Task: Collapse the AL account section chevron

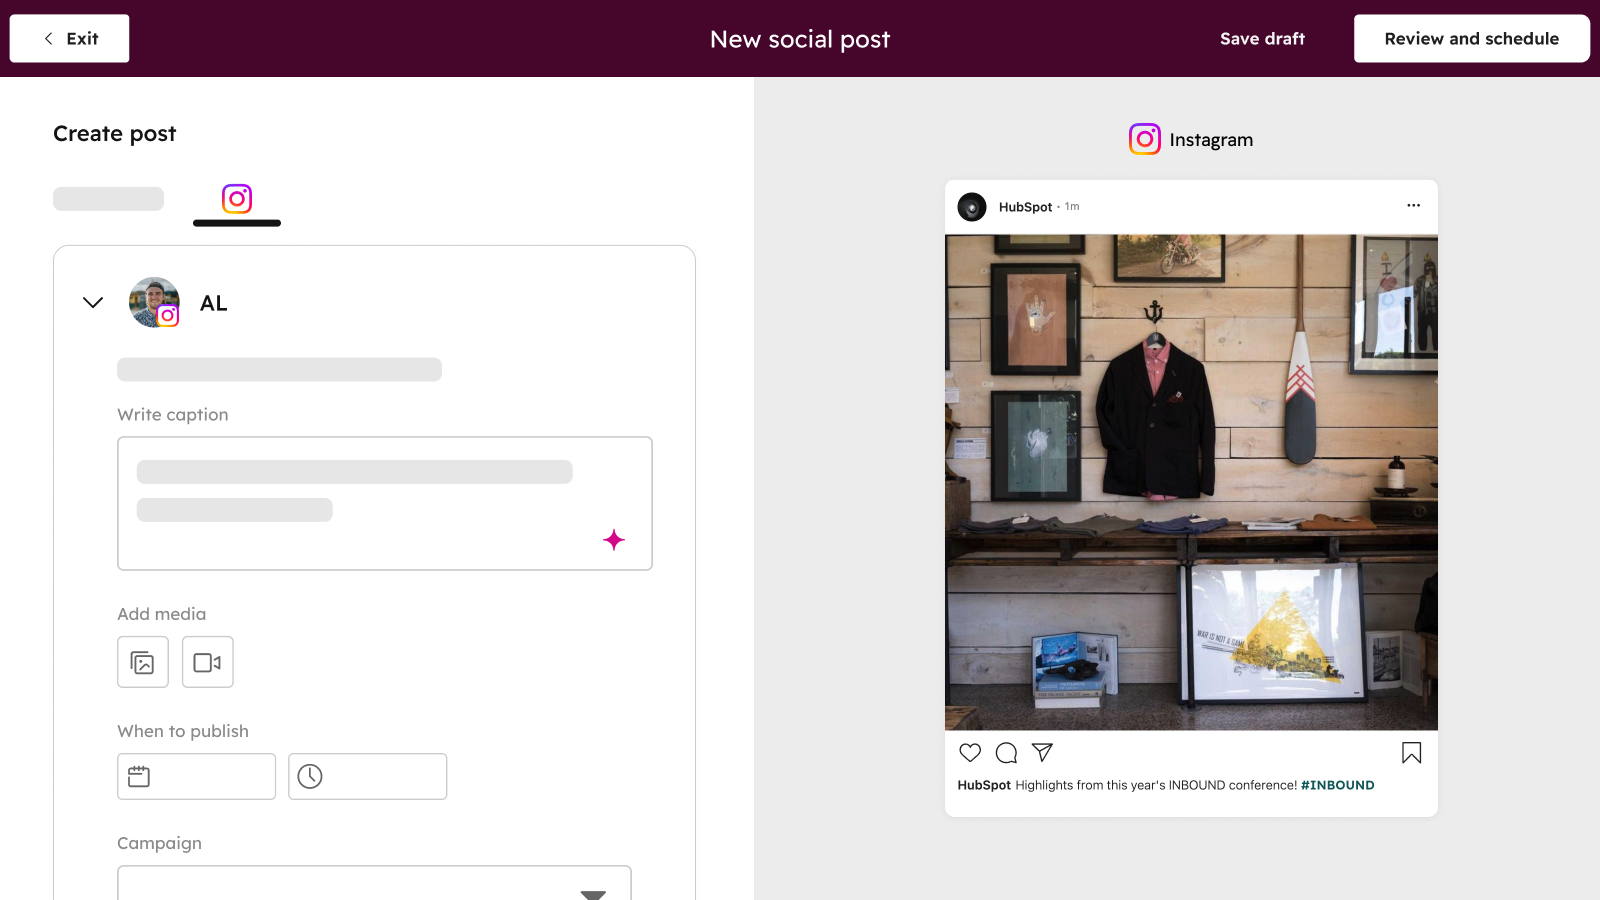Action: click(x=92, y=302)
